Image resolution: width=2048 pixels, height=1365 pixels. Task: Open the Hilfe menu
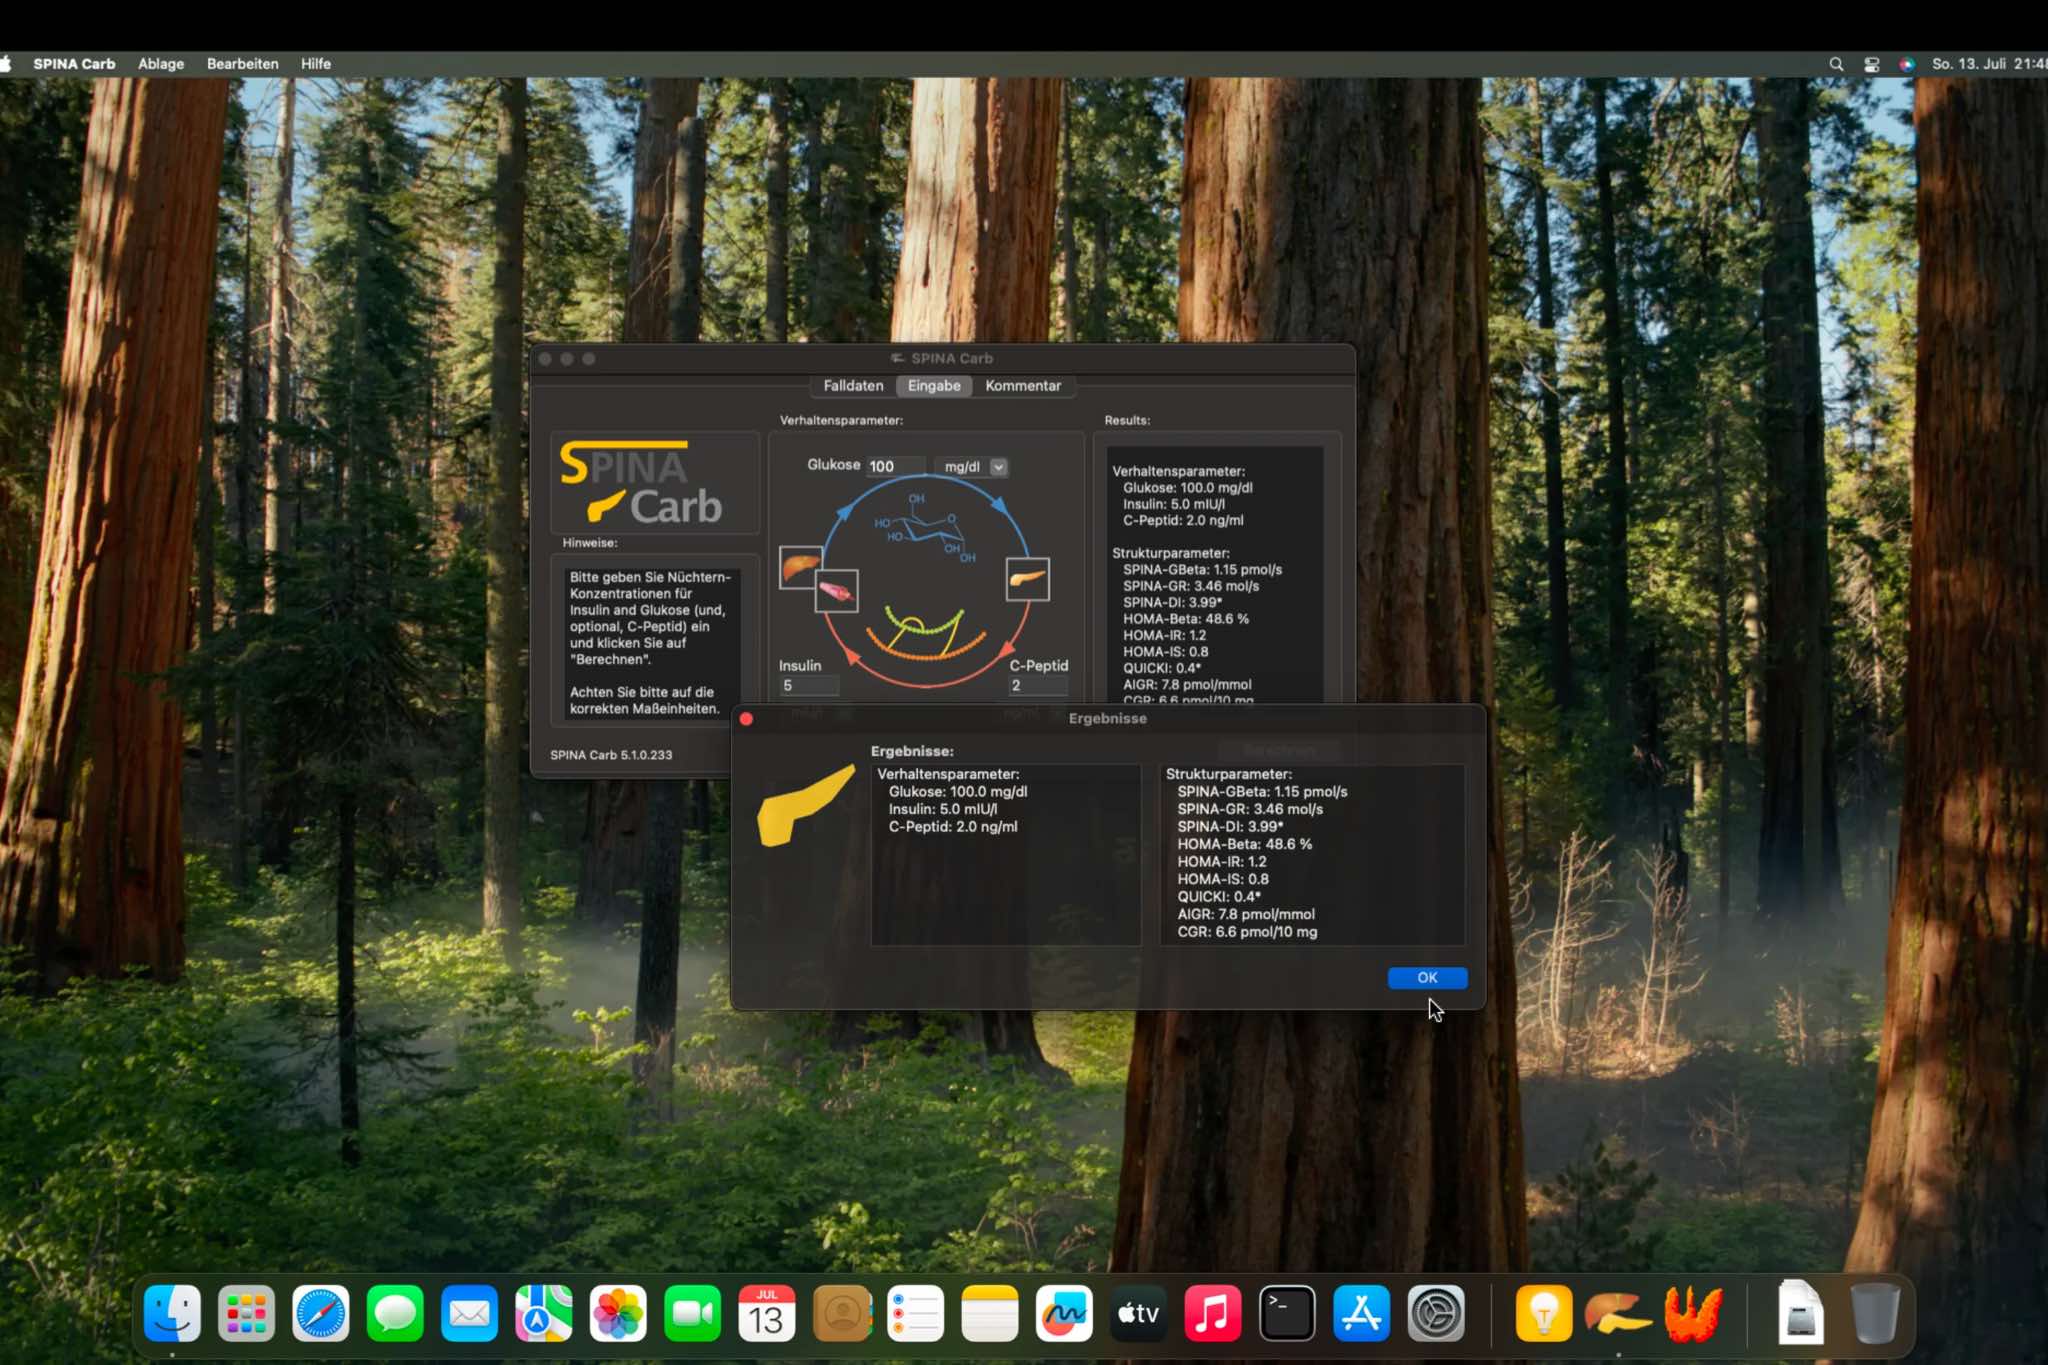(x=315, y=63)
